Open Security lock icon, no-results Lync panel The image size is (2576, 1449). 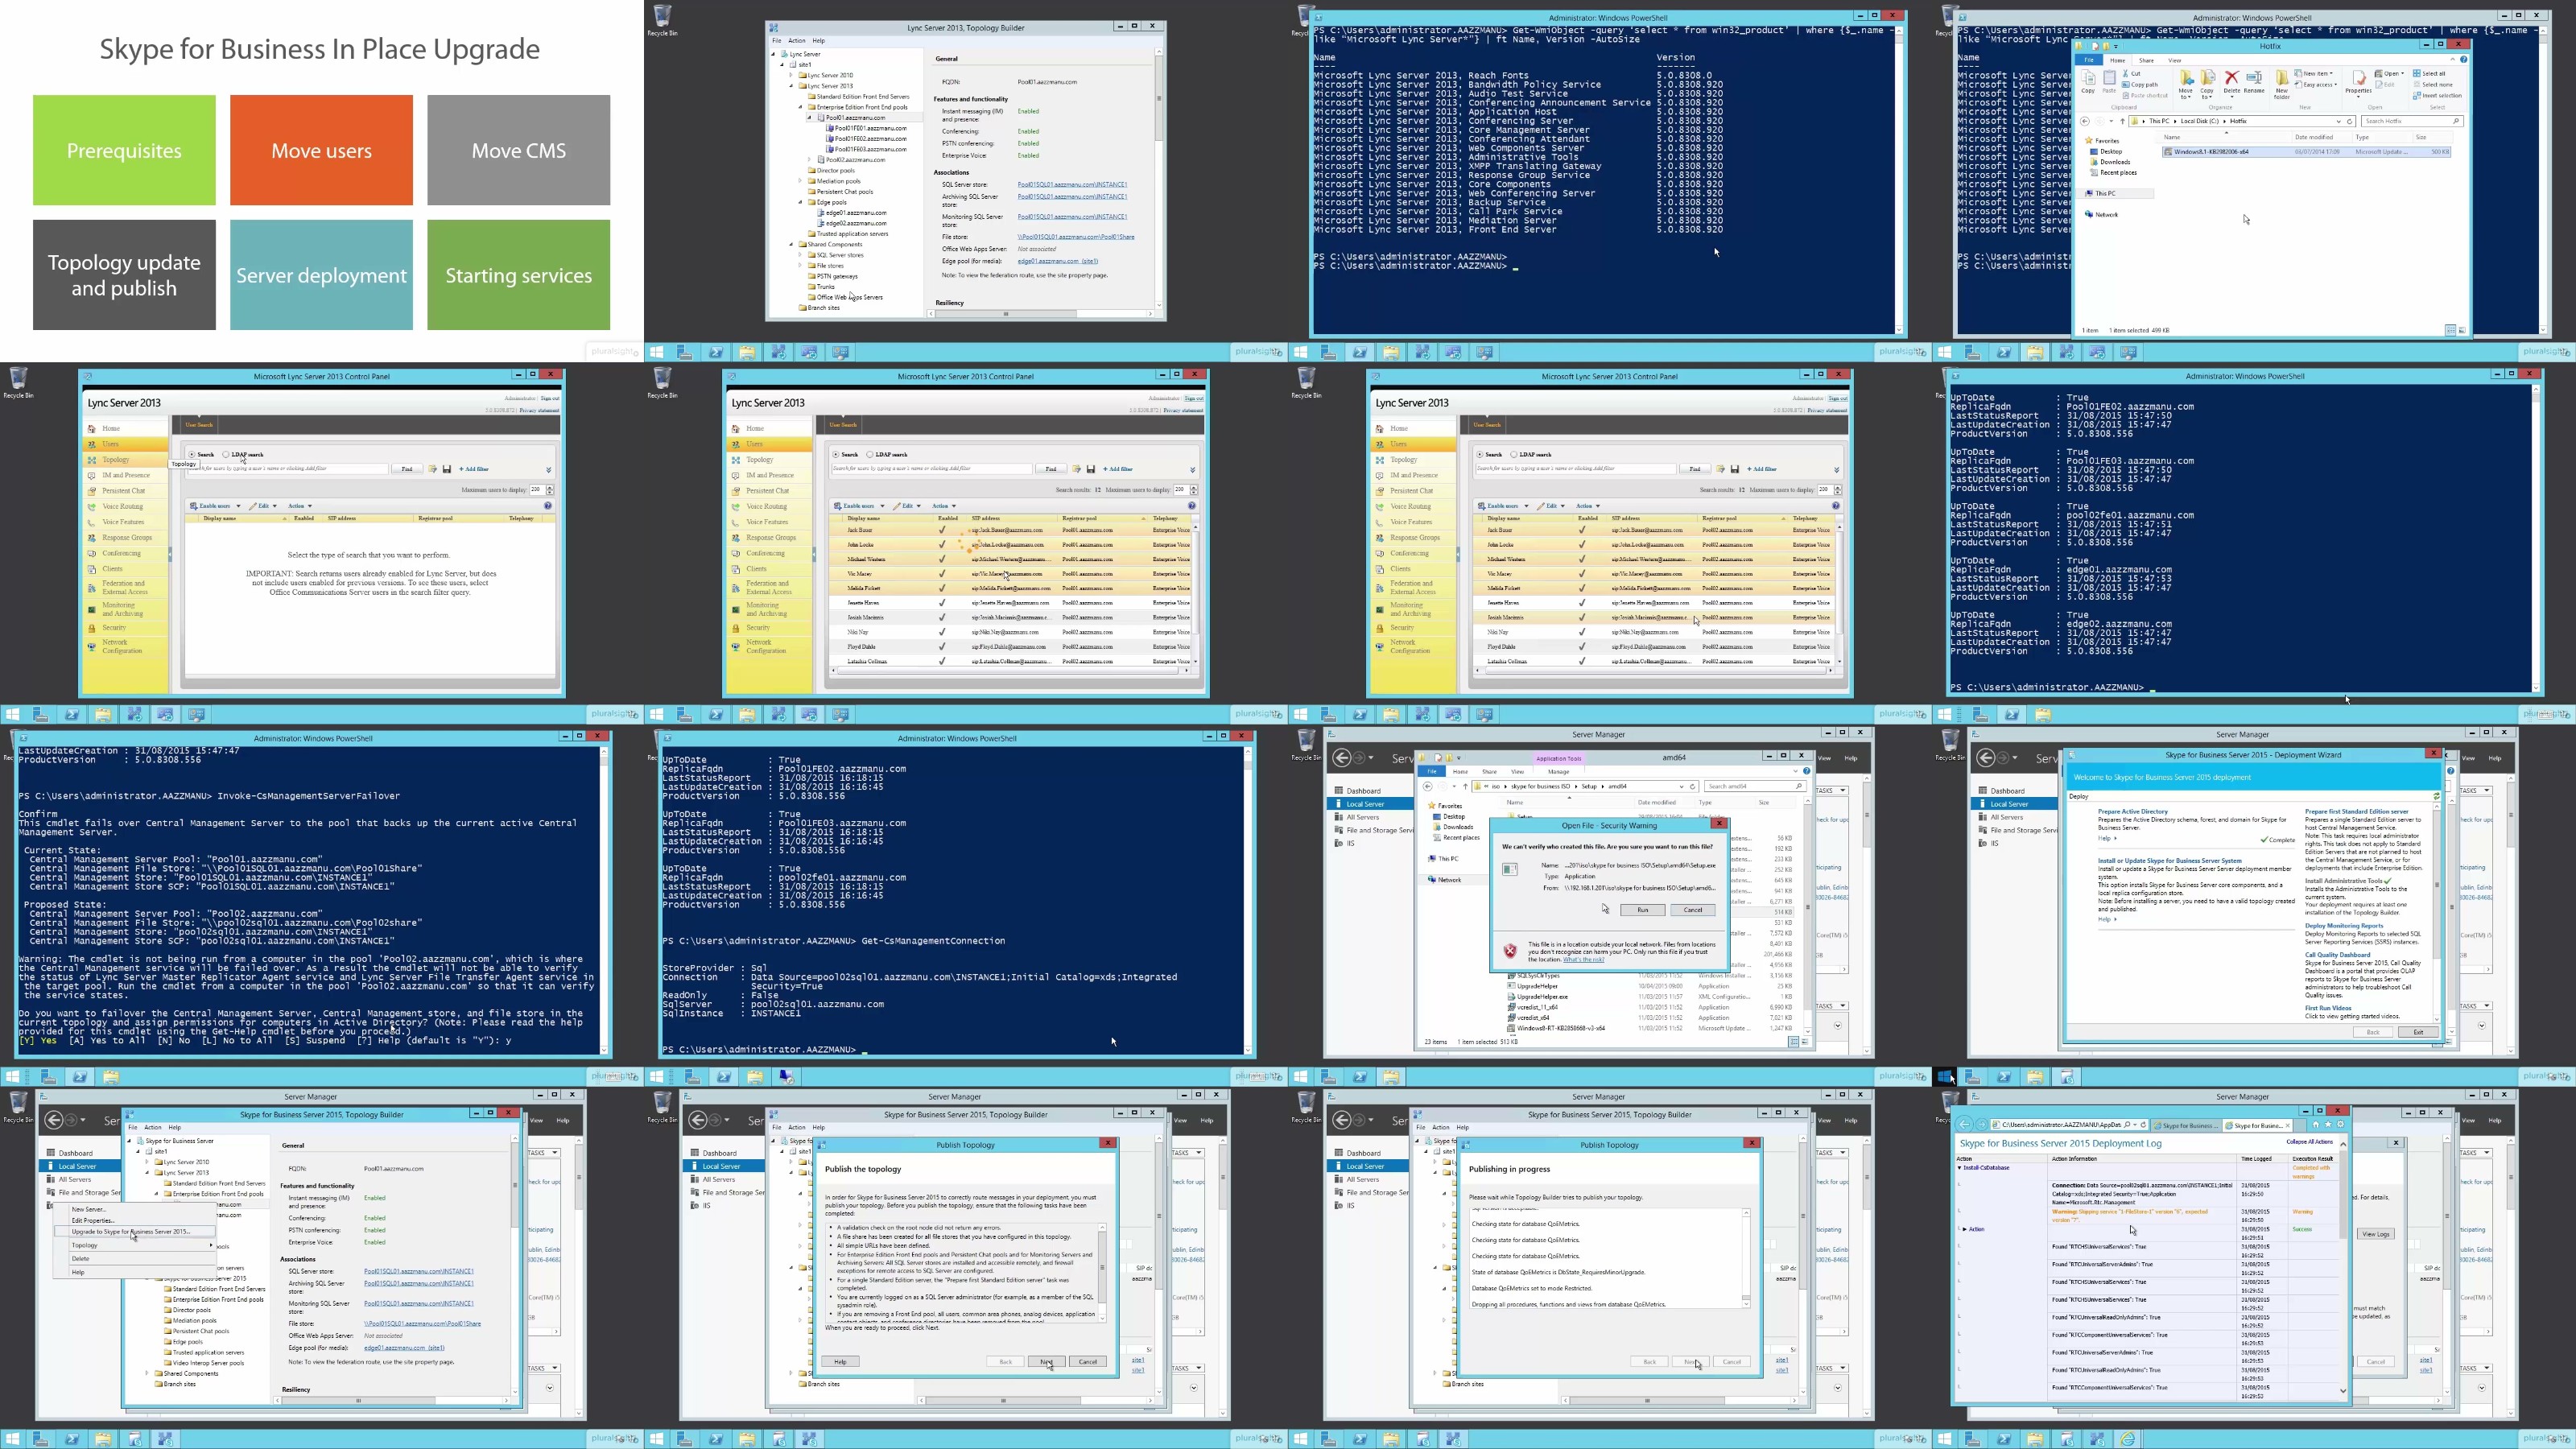(x=92, y=628)
